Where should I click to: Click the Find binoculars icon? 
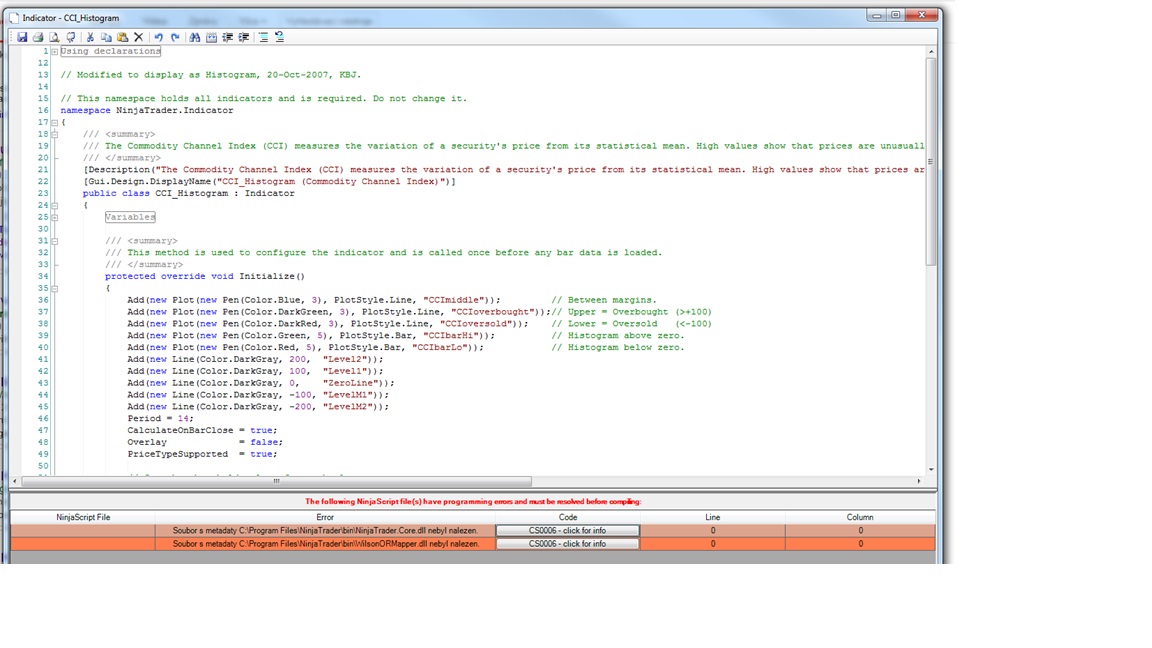click(195, 37)
